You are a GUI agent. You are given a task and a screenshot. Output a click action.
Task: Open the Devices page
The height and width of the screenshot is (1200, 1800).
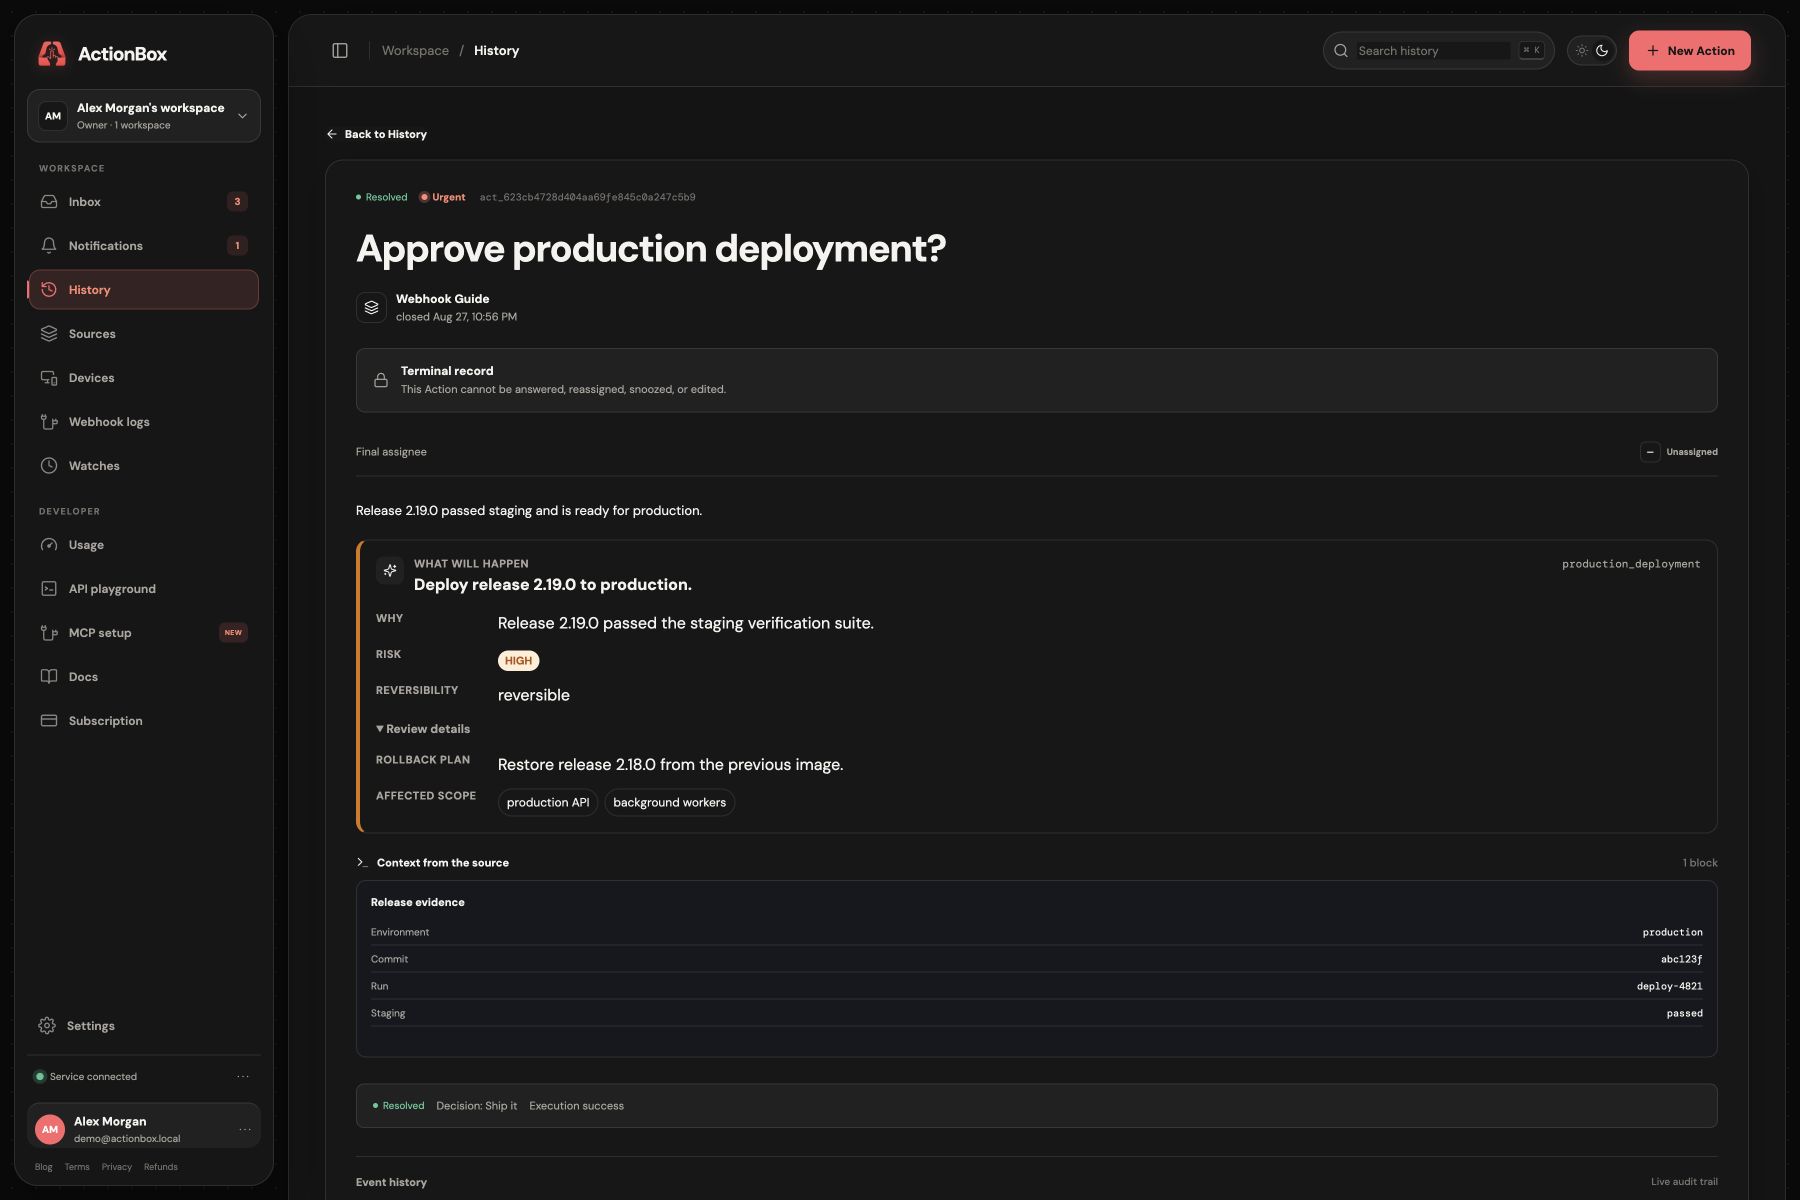[x=143, y=378]
